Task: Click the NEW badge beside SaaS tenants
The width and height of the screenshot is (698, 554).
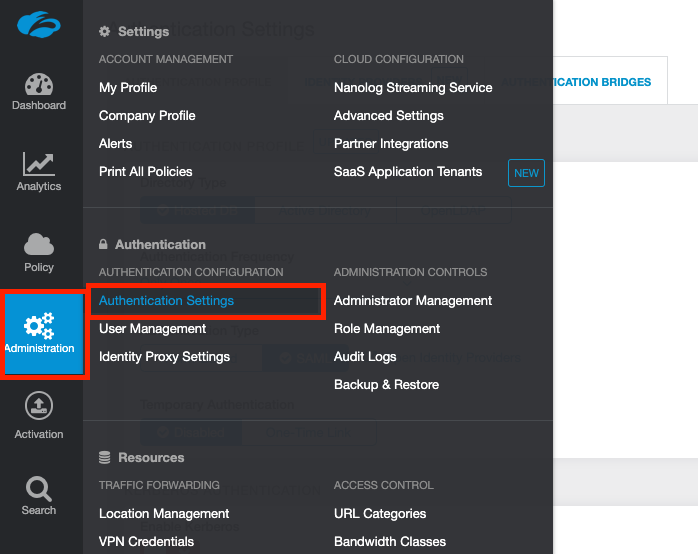Action: pos(526,172)
